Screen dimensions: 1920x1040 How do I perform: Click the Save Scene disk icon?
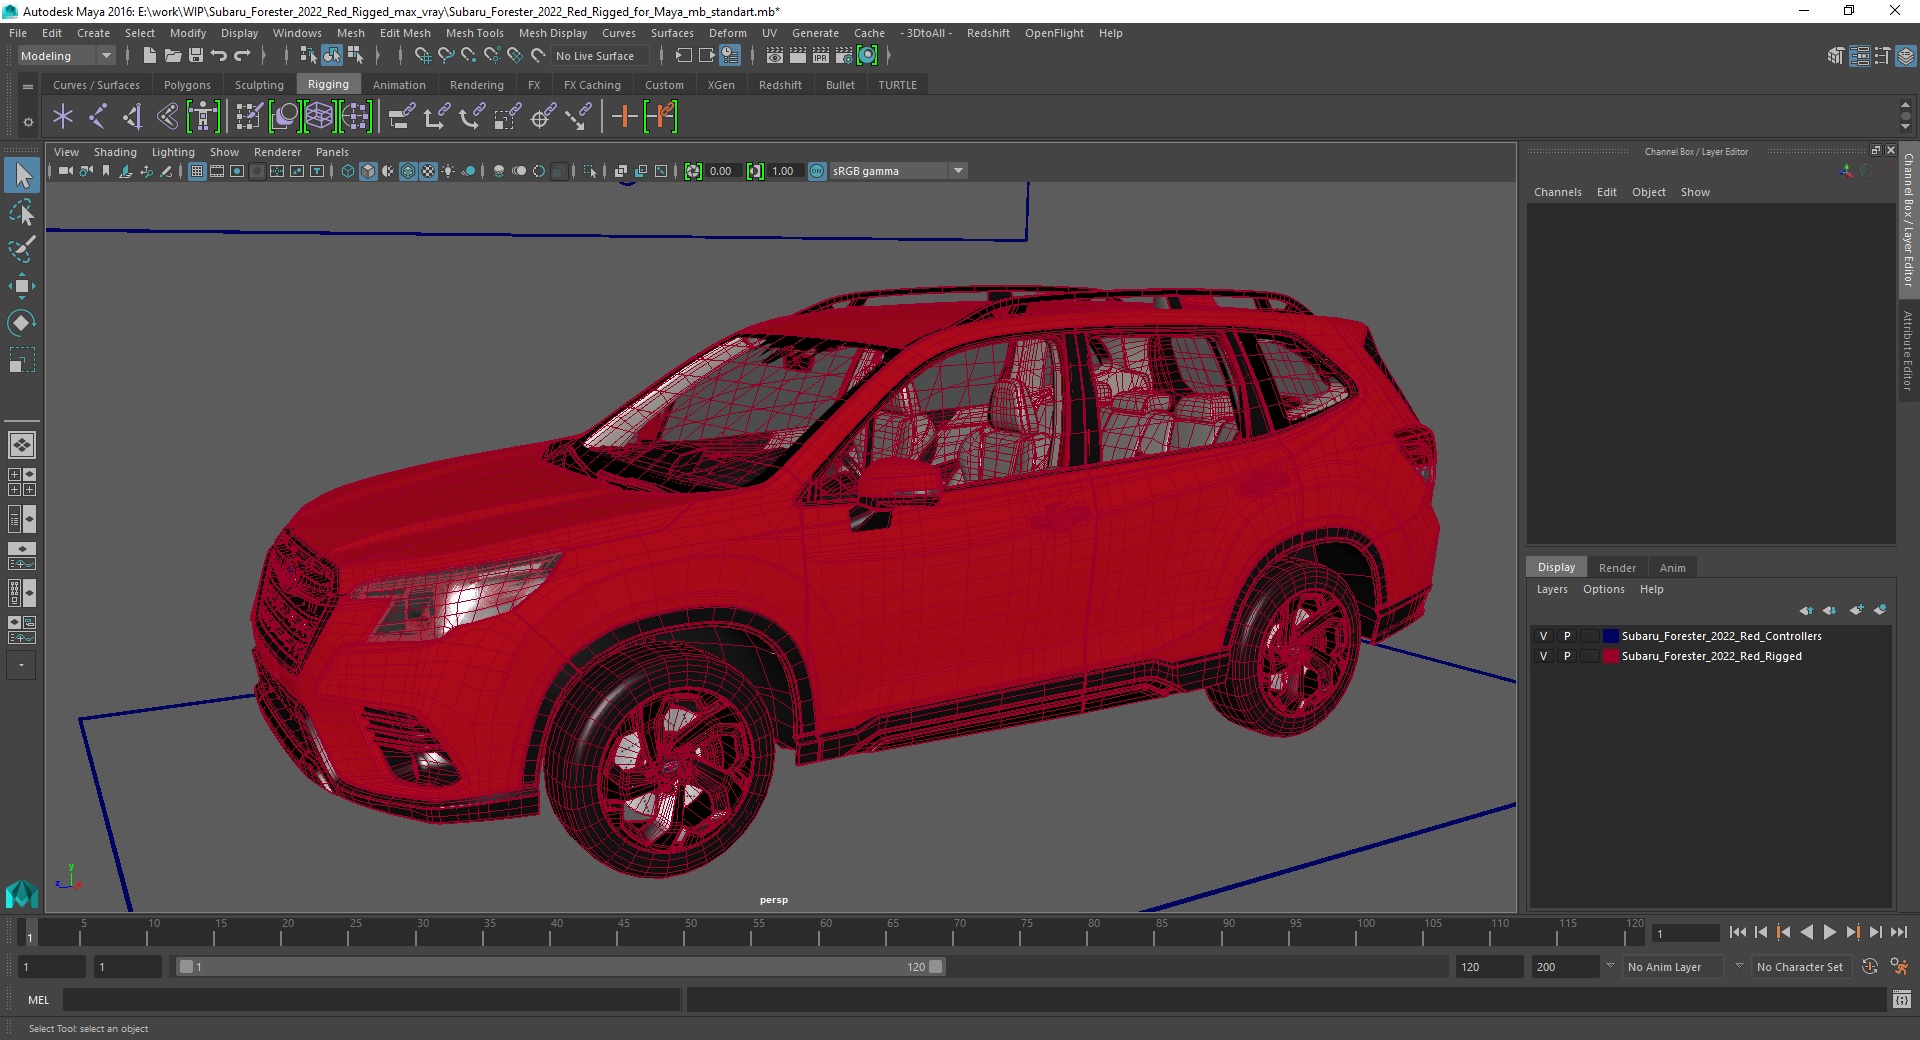coord(196,56)
